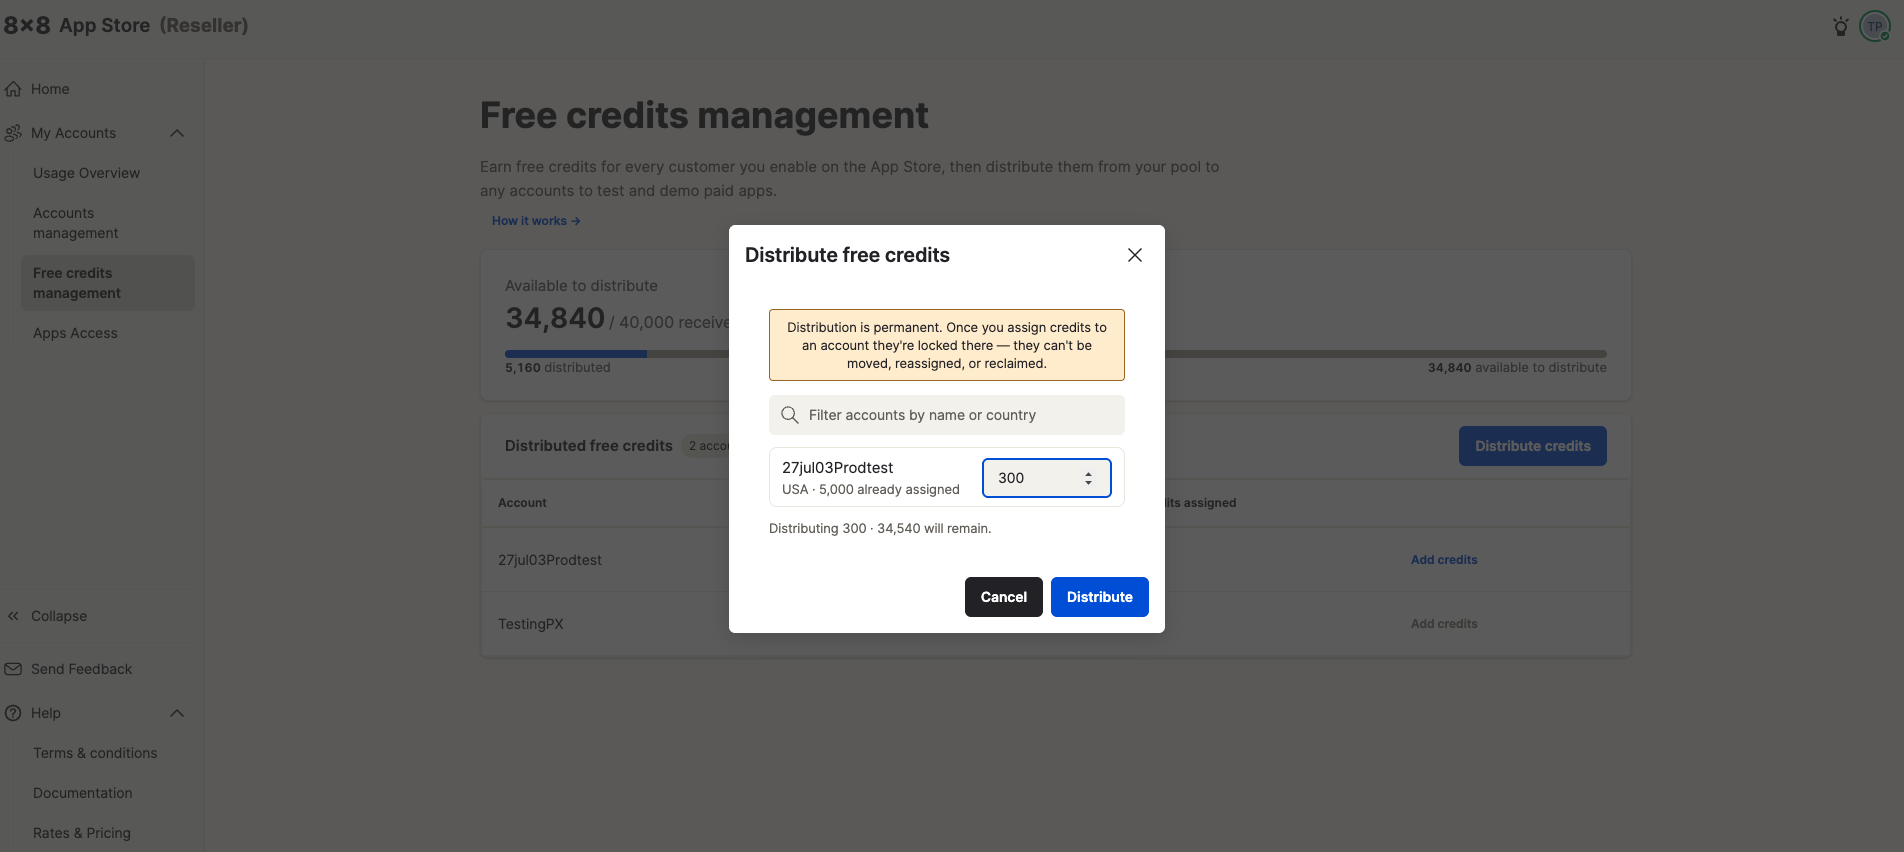Select Free credits management menu item
1904x852 pixels.
click(x=108, y=283)
